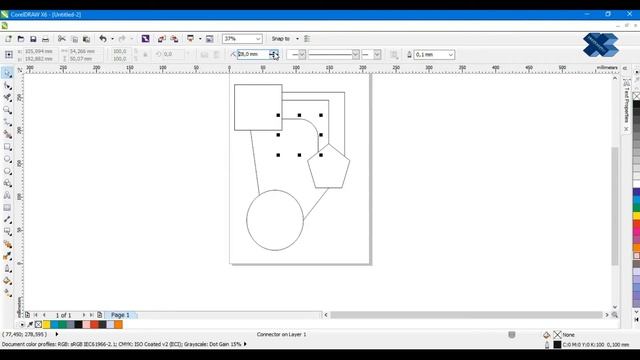The height and width of the screenshot is (360, 640).
Task: Select the Dimension tool in the toolbox
Action: click(x=7, y=220)
